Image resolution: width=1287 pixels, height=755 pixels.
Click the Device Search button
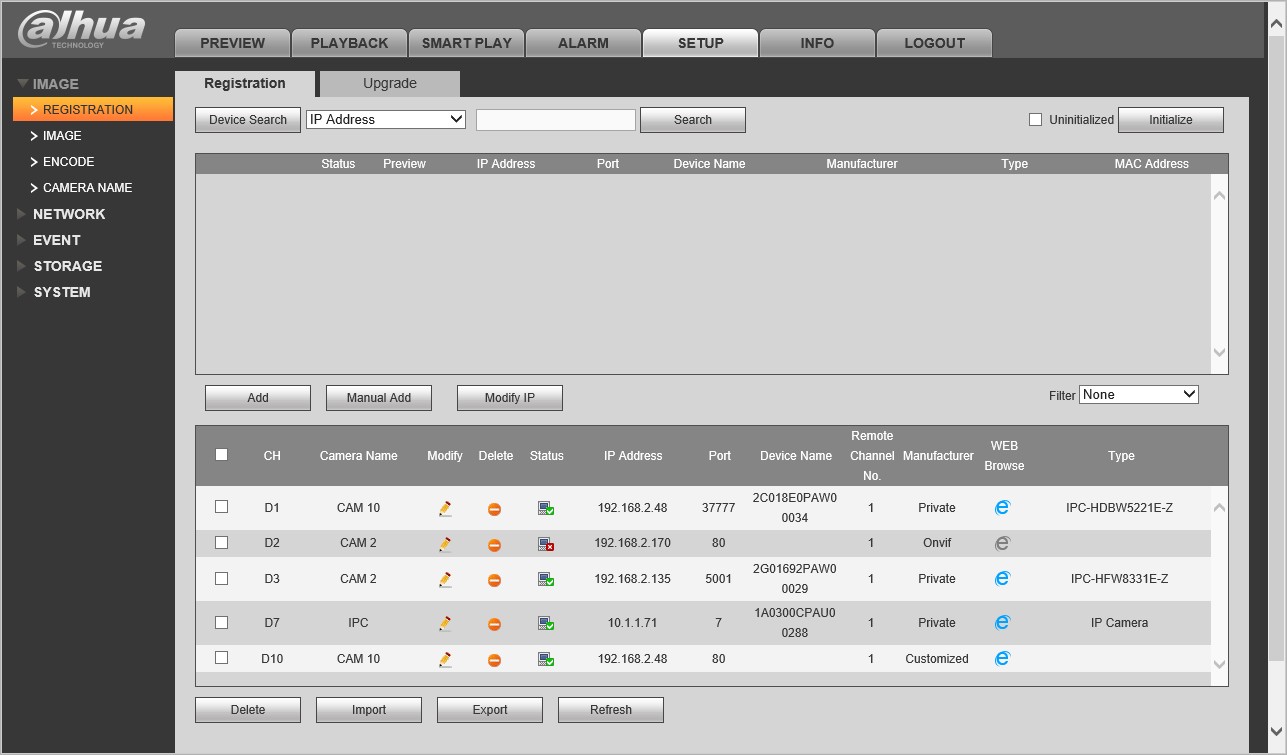tap(248, 120)
